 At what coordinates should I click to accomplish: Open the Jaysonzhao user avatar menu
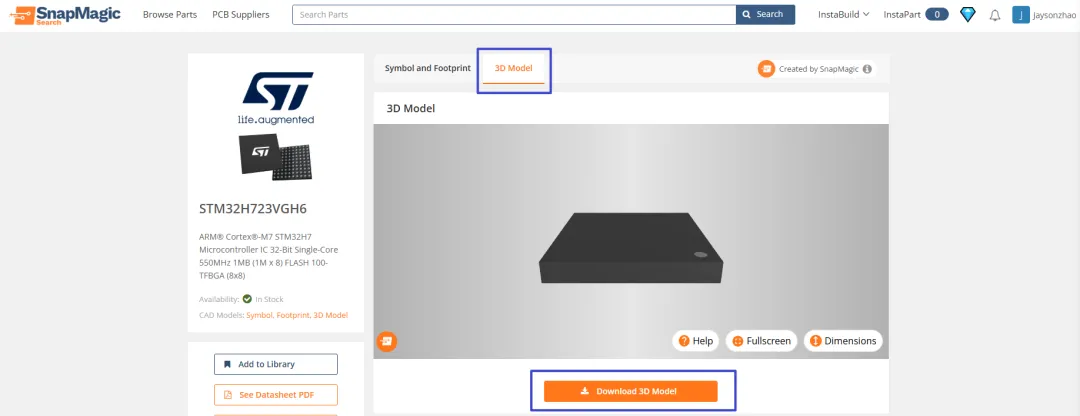1020,14
